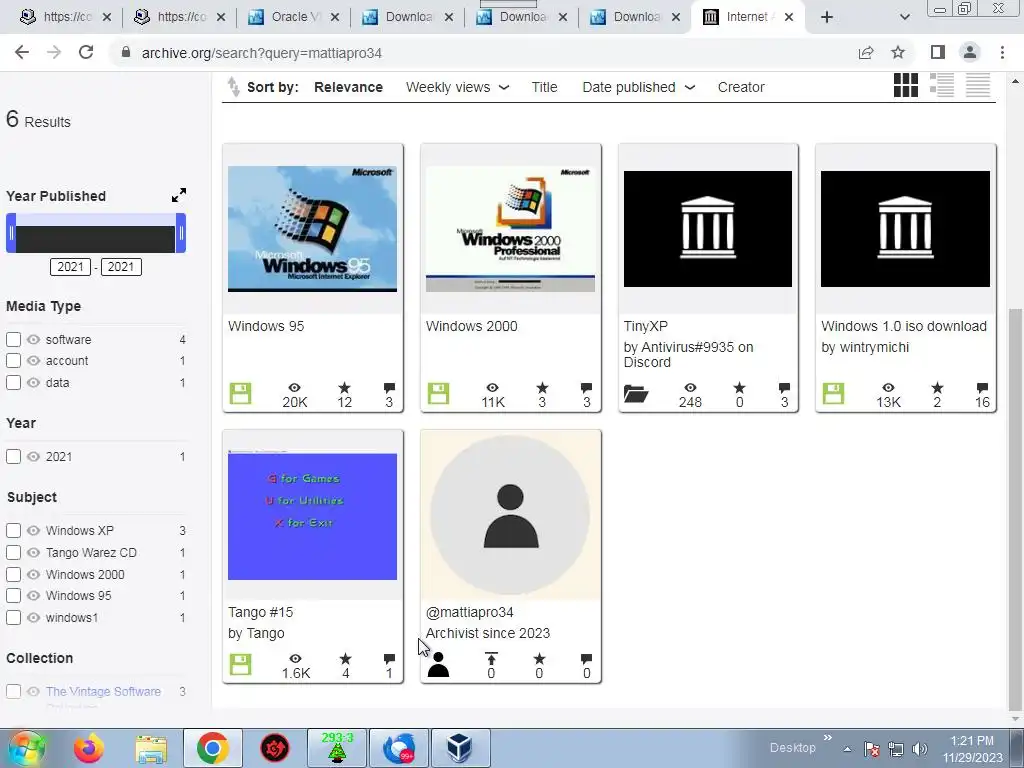
Task: Open Windows 95 thumbnail image
Action: click(312, 229)
